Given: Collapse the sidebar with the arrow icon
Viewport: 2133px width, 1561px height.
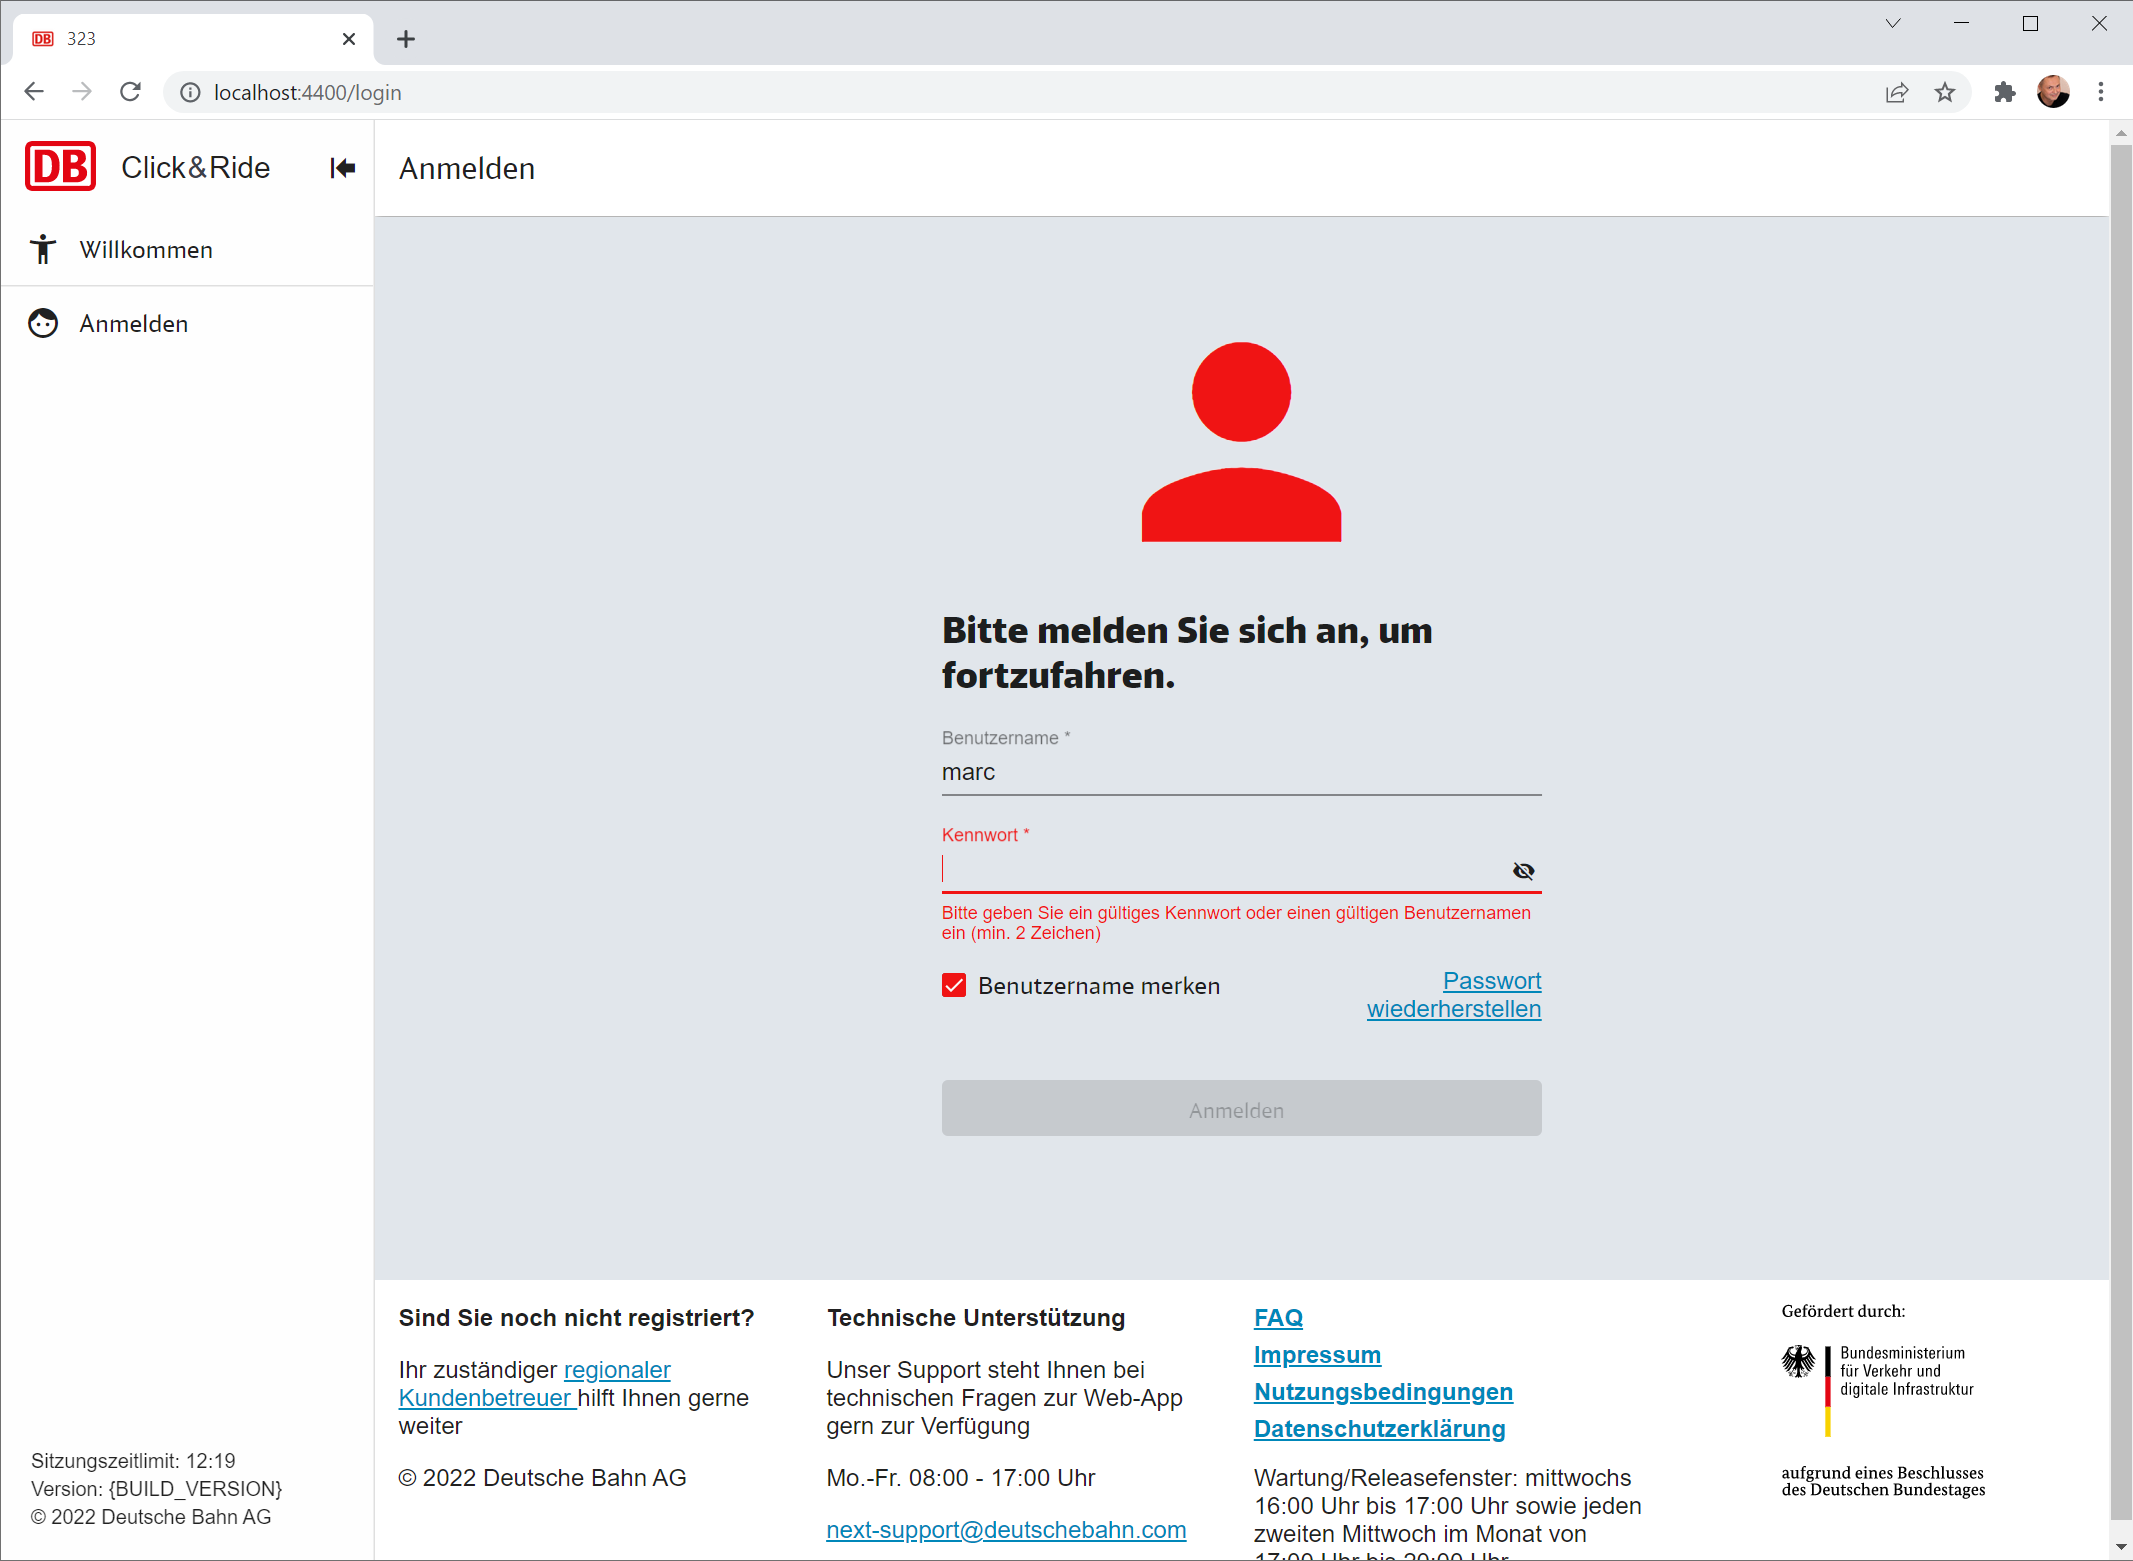Looking at the screenshot, I should pyautogui.click(x=342, y=168).
